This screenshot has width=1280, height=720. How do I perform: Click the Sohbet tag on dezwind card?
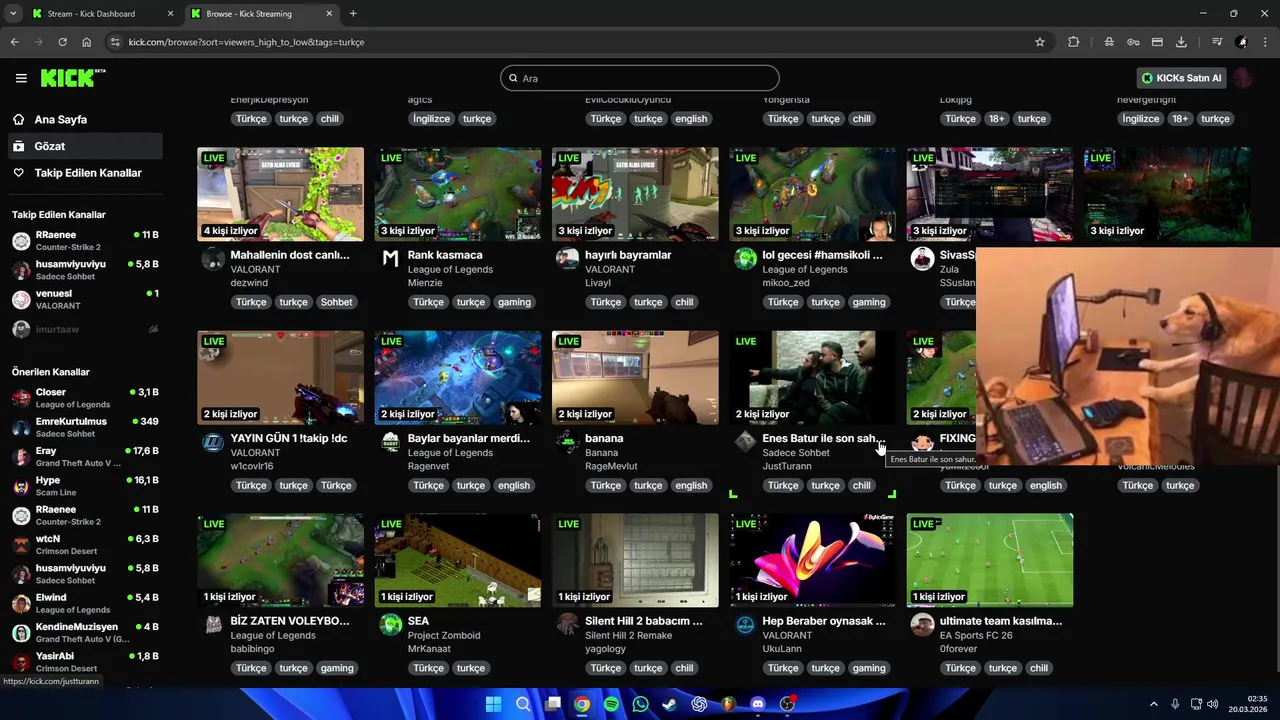click(x=336, y=302)
